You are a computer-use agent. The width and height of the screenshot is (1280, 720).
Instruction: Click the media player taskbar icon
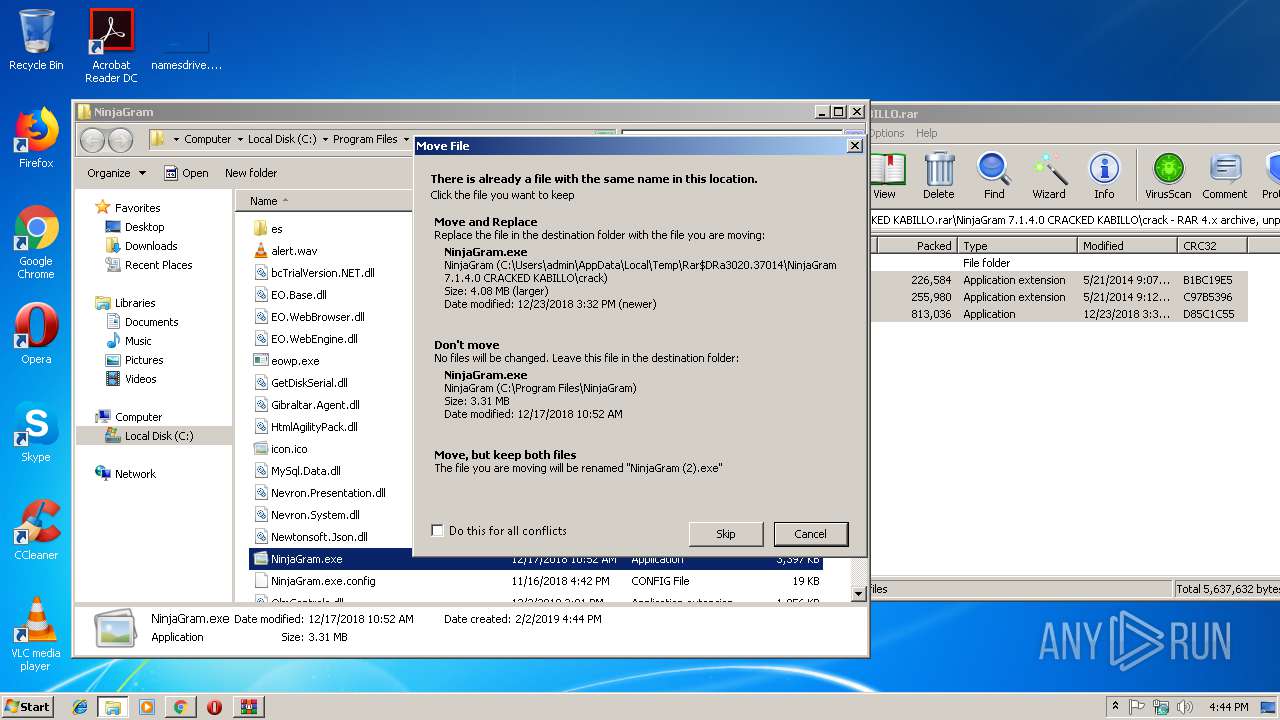(147, 707)
